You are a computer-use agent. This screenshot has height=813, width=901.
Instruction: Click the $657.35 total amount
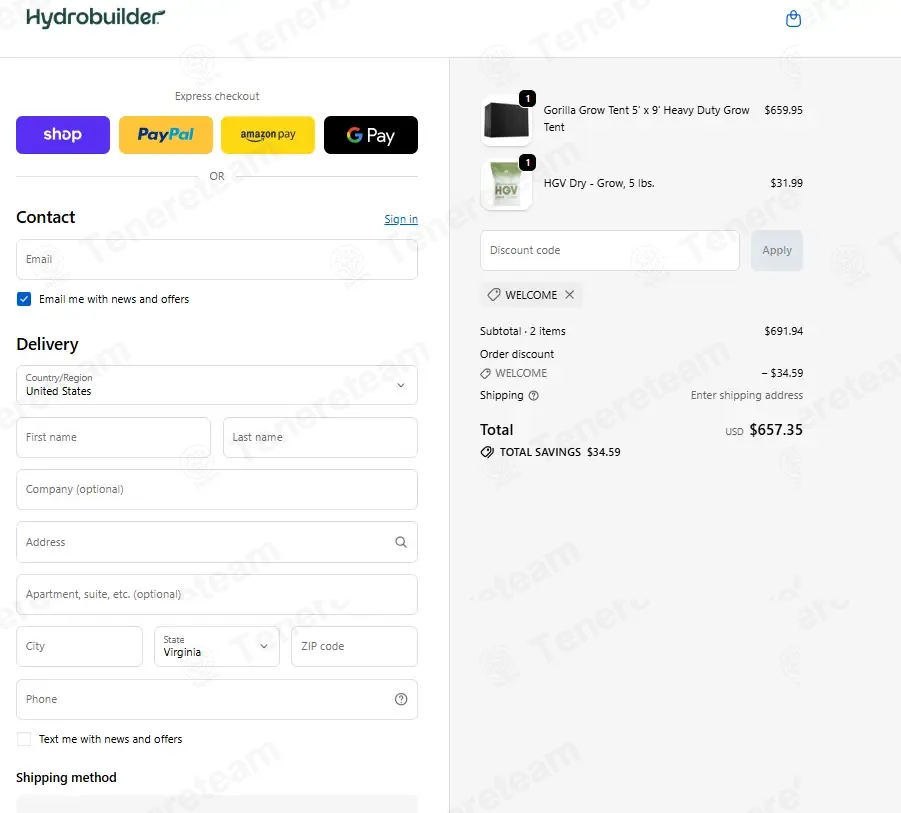coord(776,430)
